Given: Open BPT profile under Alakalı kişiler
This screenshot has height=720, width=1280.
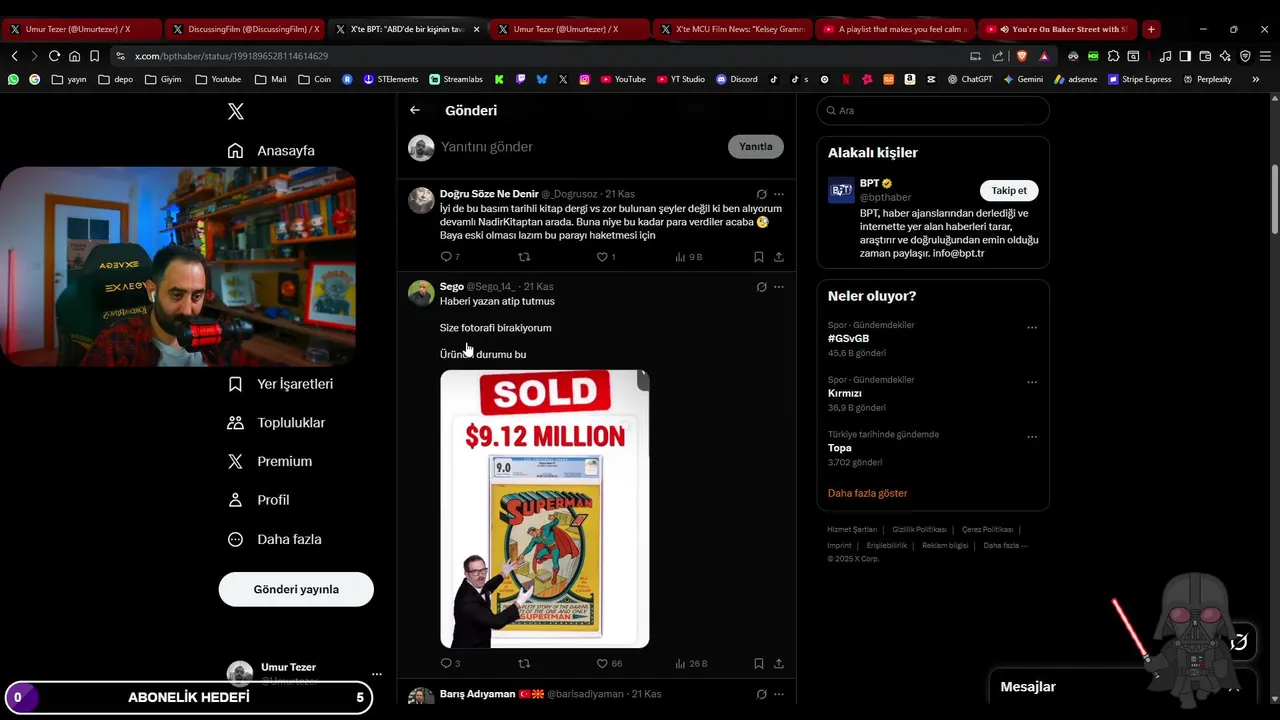Looking at the screenshot, I should pos(870,183).
